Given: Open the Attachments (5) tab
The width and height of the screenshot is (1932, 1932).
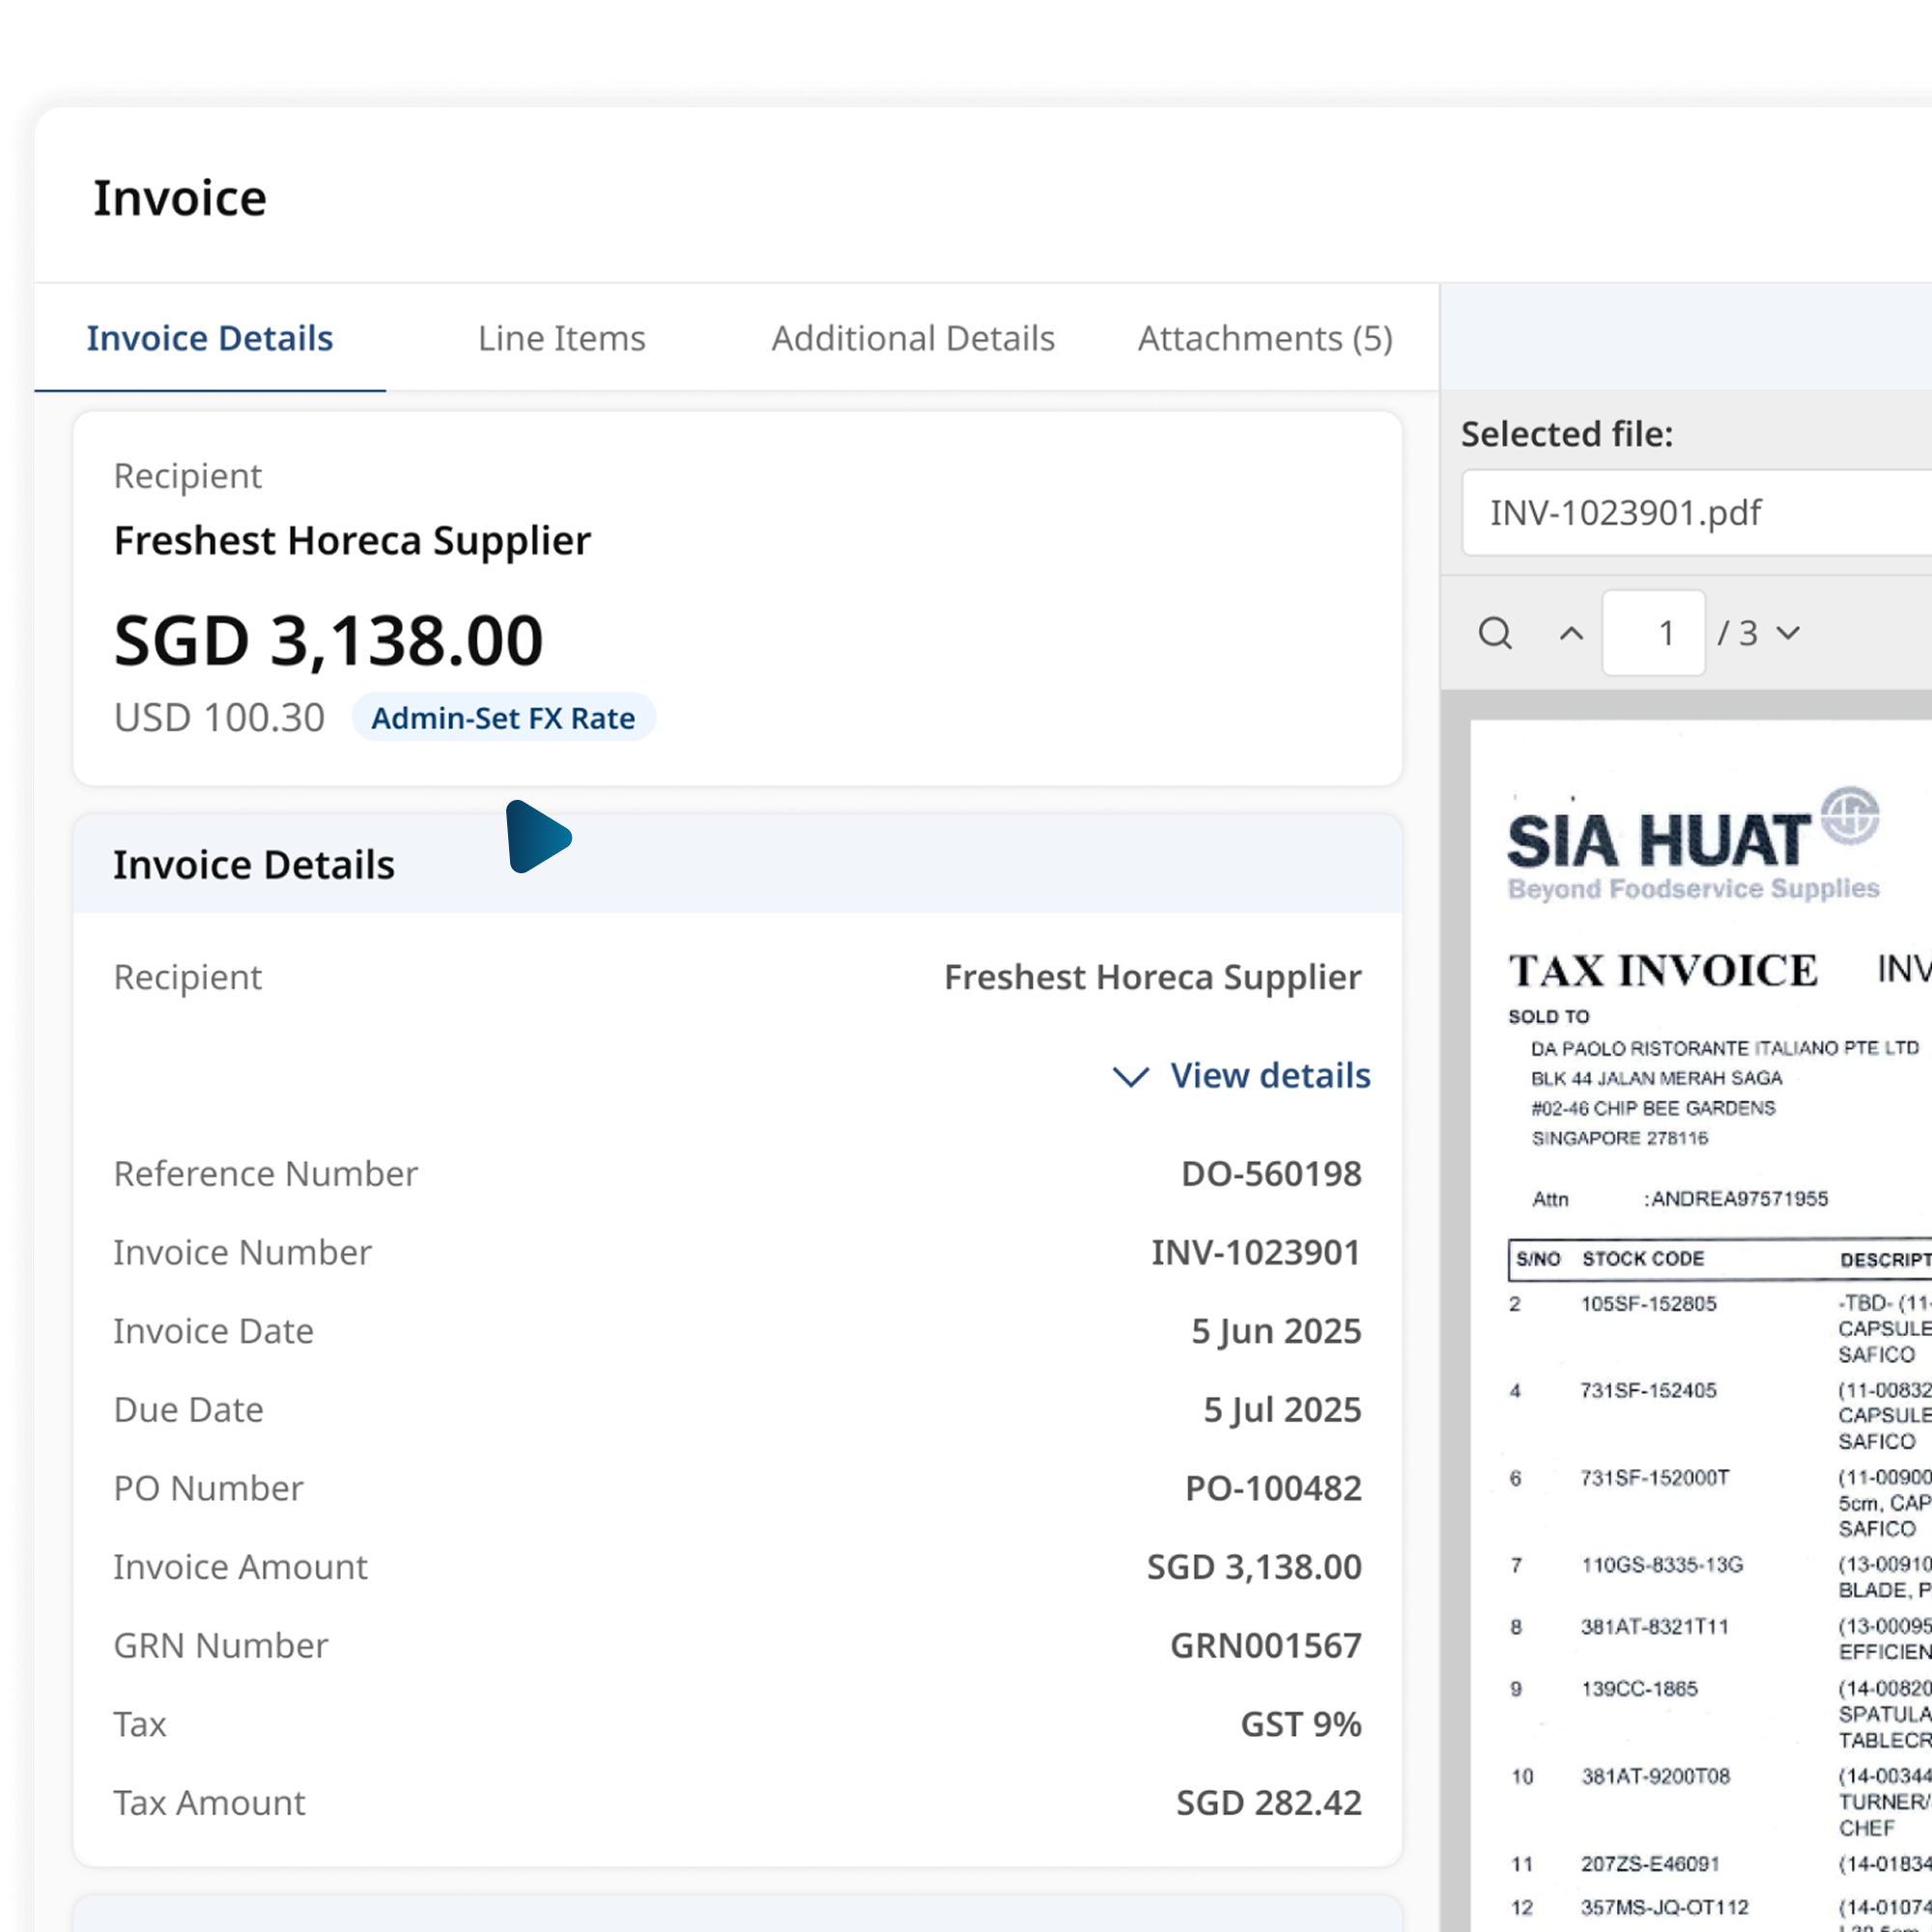Looking at the screenshot, I should 1265,338.
